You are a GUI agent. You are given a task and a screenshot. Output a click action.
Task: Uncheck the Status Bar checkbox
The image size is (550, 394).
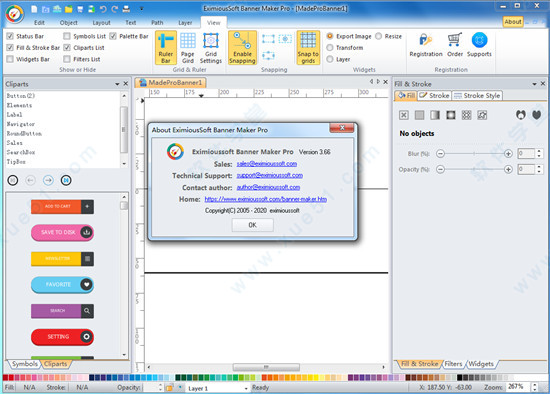point(10,36)
